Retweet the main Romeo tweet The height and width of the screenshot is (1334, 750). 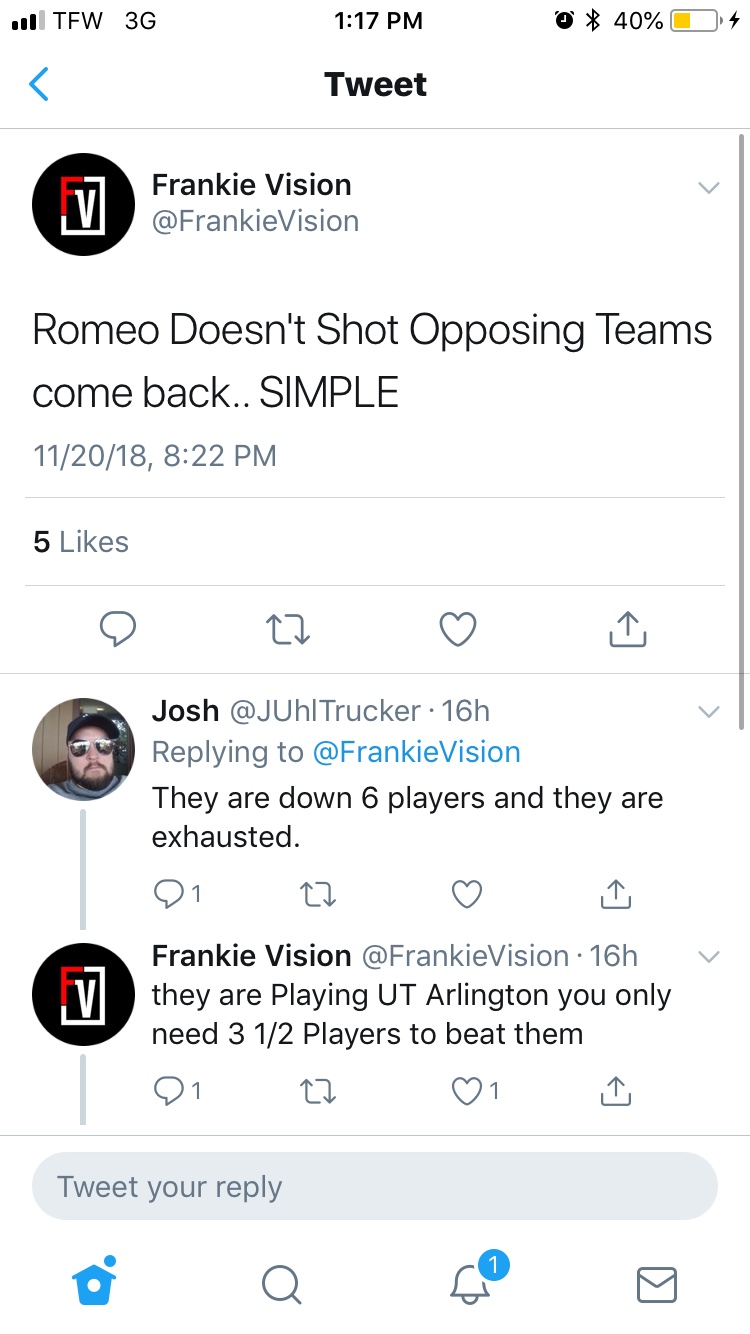coord(288,629)
